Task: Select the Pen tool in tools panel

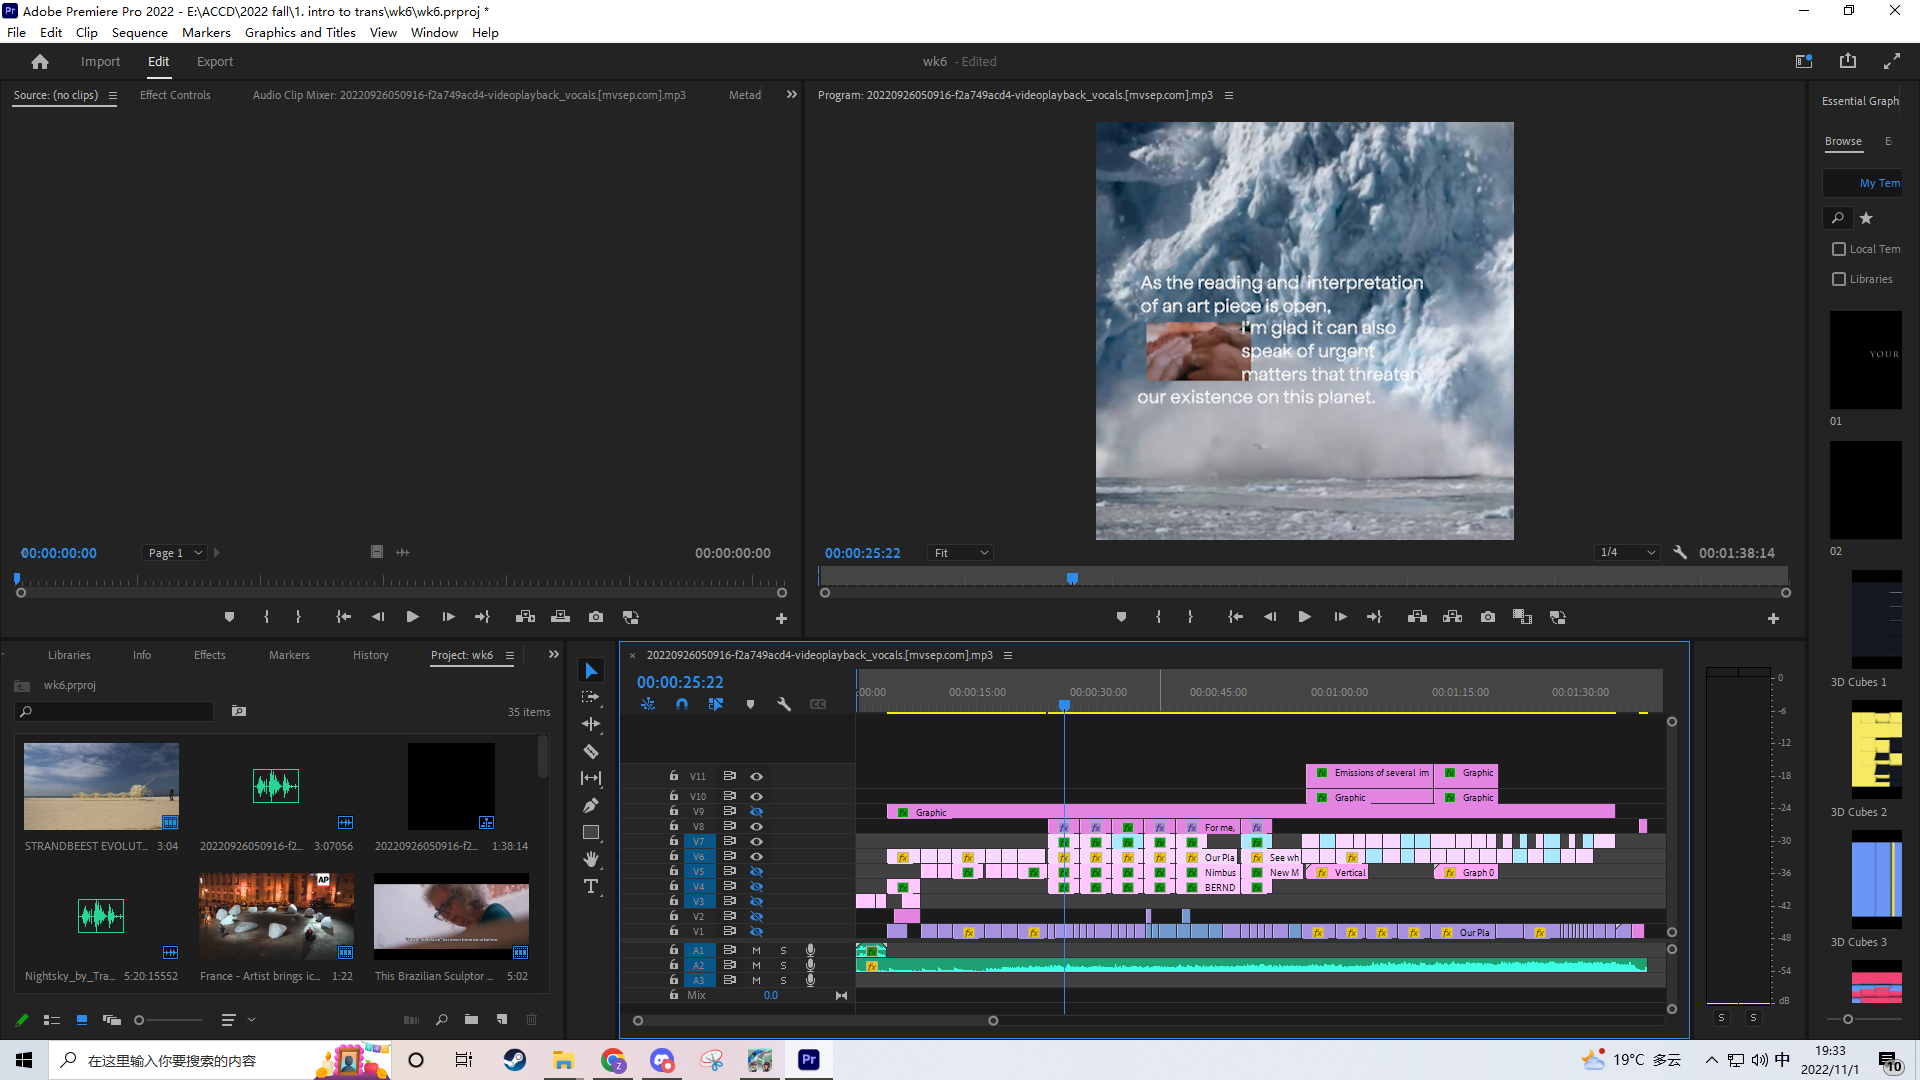Action: coord(591,805)
